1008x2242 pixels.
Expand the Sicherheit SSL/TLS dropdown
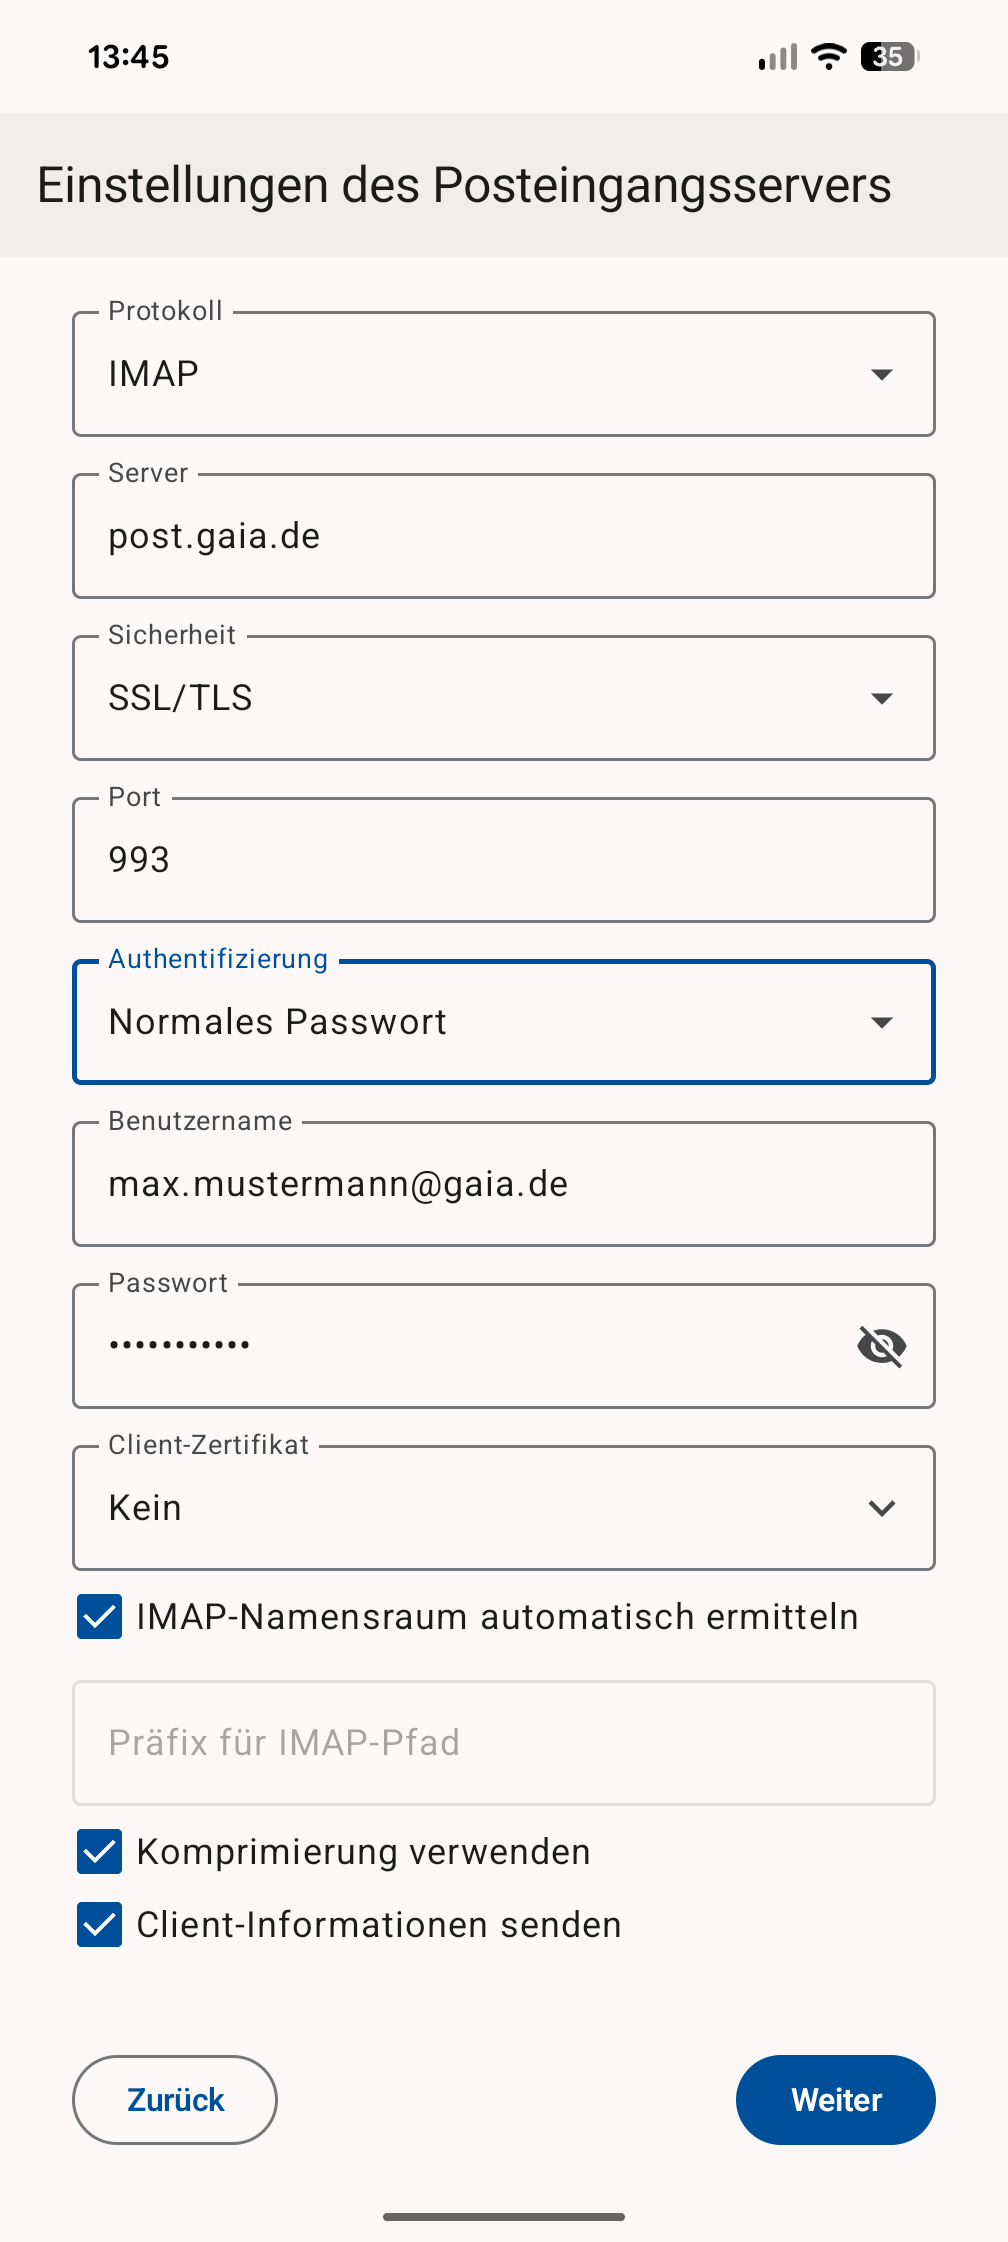point(881,698)
